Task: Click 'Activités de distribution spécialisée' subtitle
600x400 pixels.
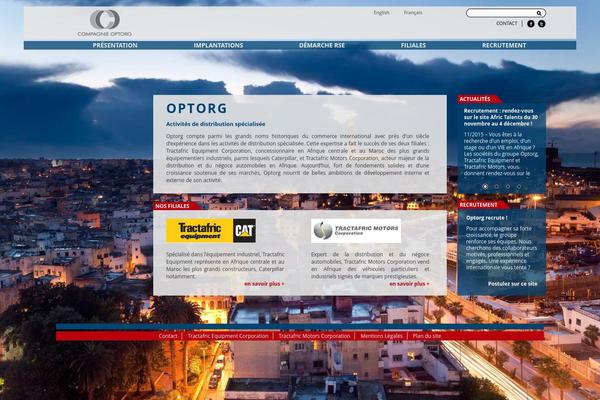Action: click(x=215, y=124)
